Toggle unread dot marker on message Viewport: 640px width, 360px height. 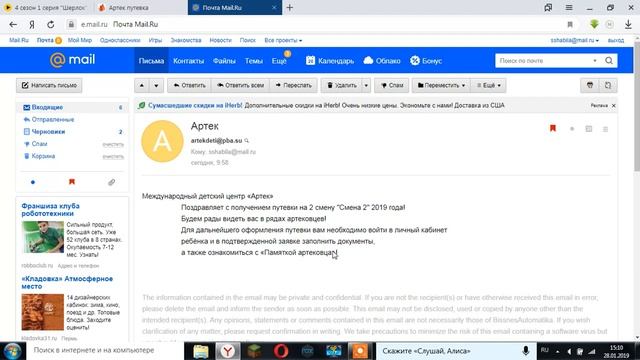pyautogui.click(x=572, y=129)
